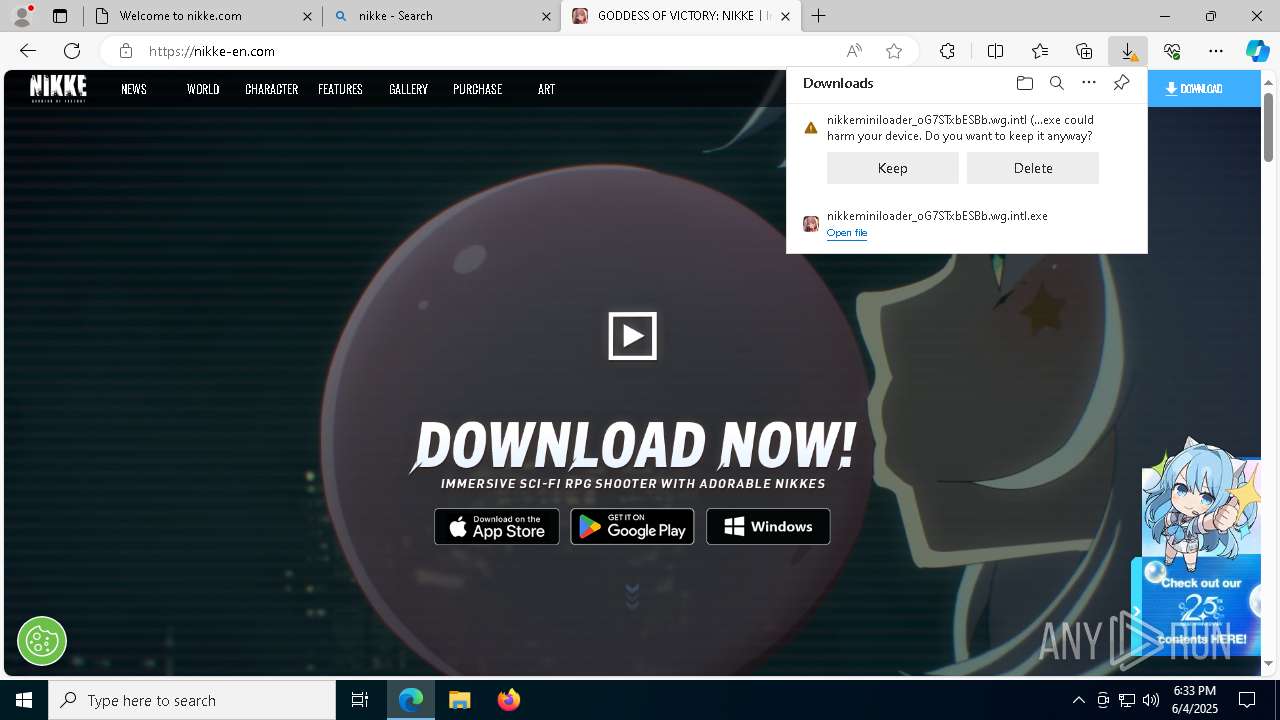Open Task View on taskbar
The height and width of the screenshot is (720, 1280).
[360, 700]
